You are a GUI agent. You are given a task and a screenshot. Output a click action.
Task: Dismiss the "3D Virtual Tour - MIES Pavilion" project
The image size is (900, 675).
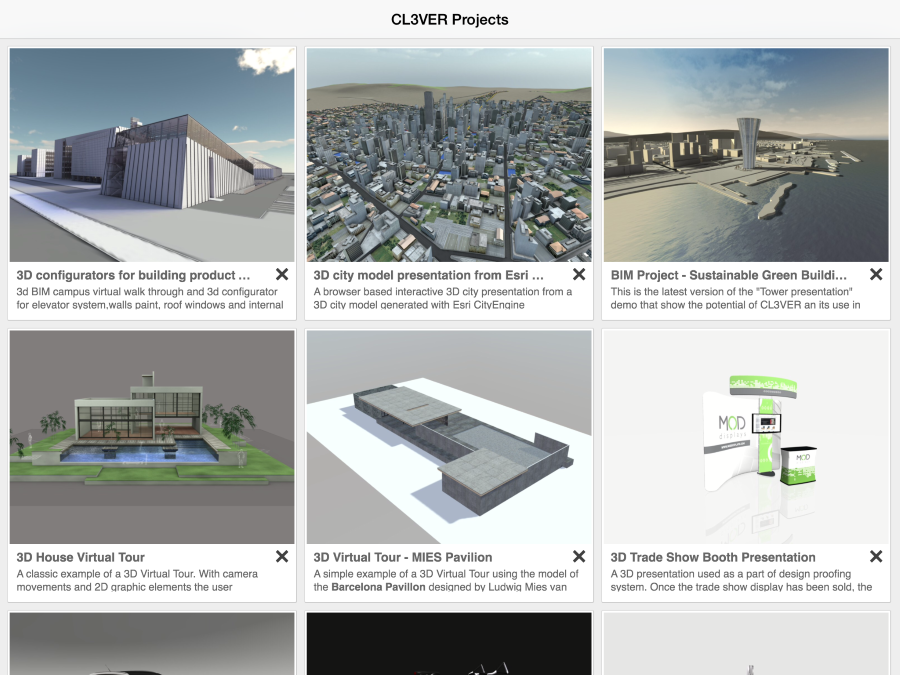point(579,556)
